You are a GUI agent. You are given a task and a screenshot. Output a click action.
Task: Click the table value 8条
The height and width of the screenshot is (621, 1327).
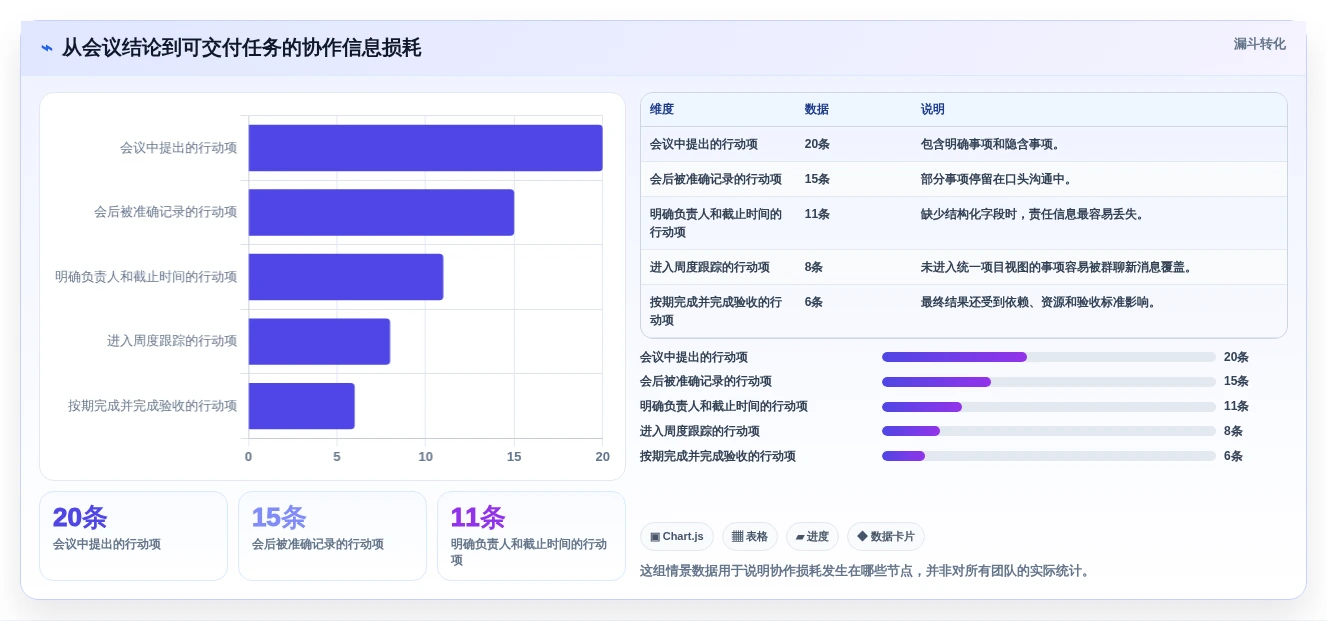click(x=813, y=267)
